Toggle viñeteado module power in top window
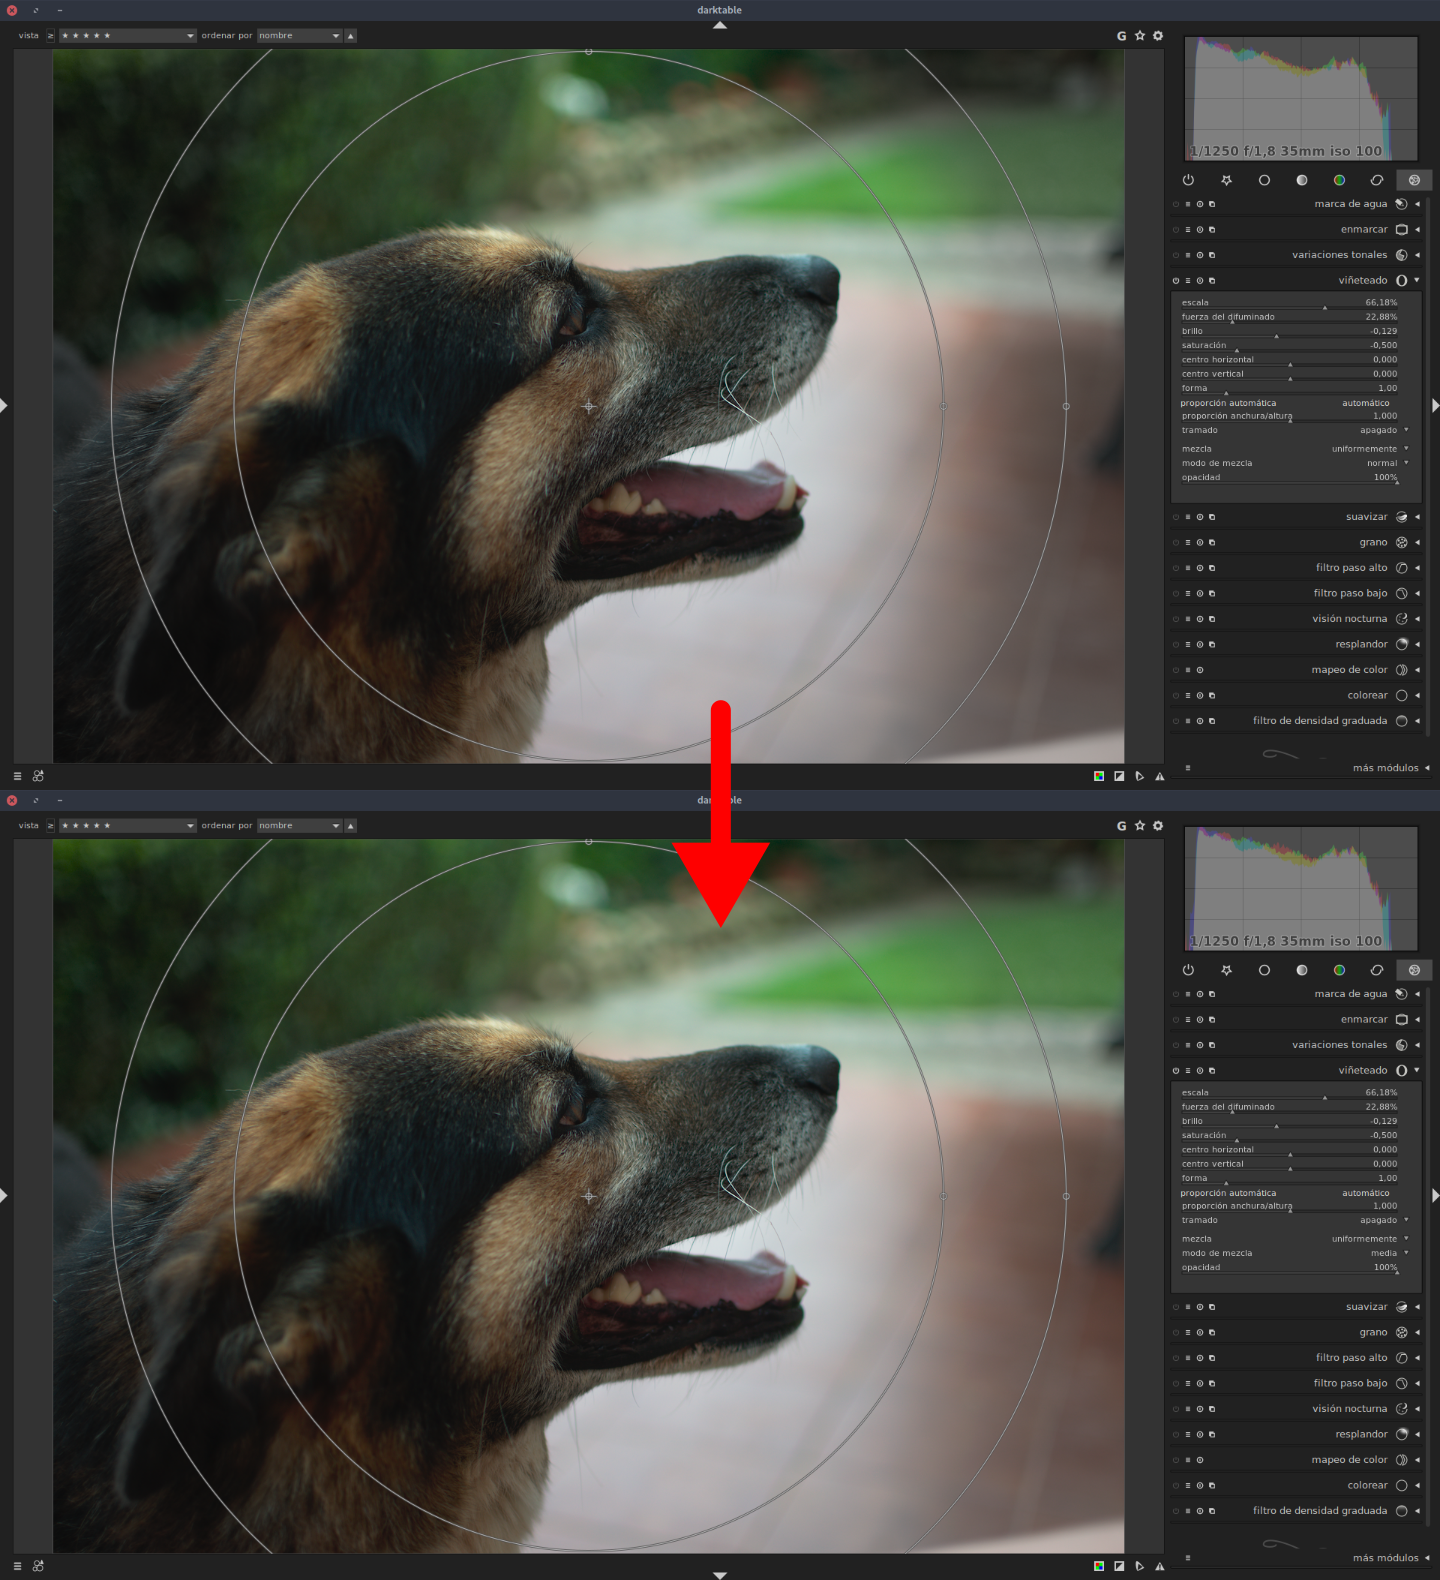1440x1580 pixels. click(x=1176, y=281)
